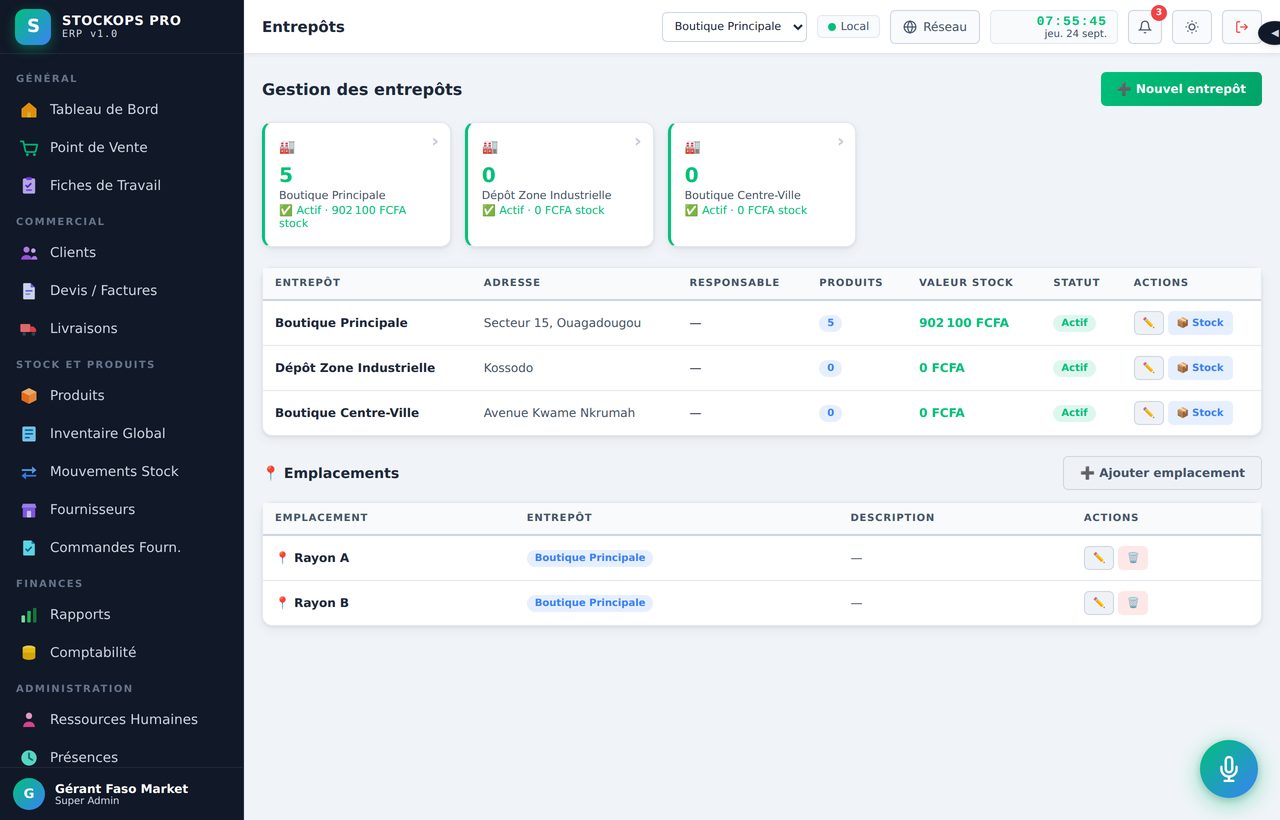The height and width of the screenshot is (820, 1280).
Task: Navigate to Clients section
Action: click(122, 253)
